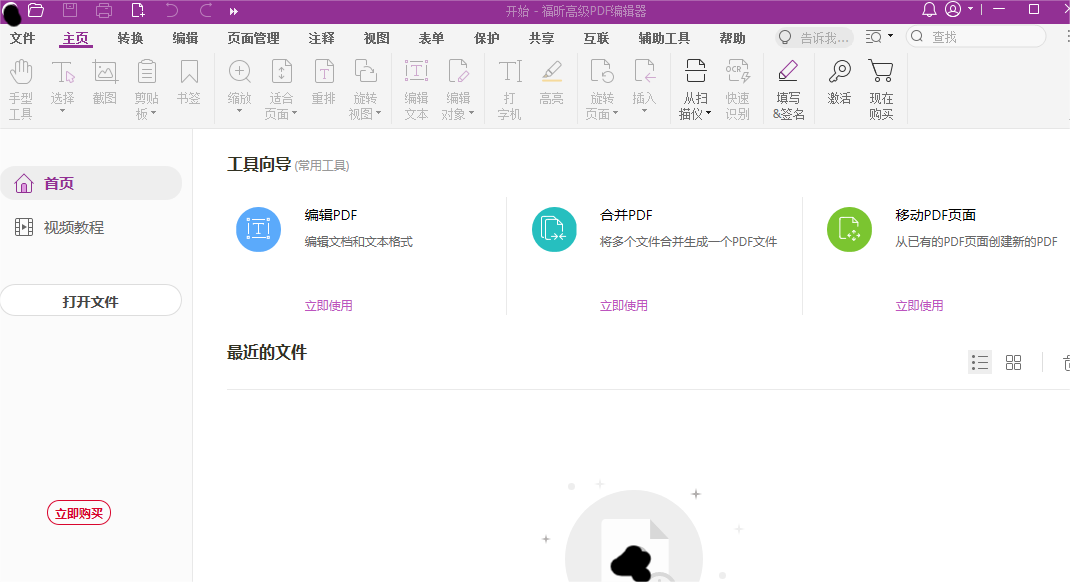Switch recent files to list view

(x=980, y=362)
